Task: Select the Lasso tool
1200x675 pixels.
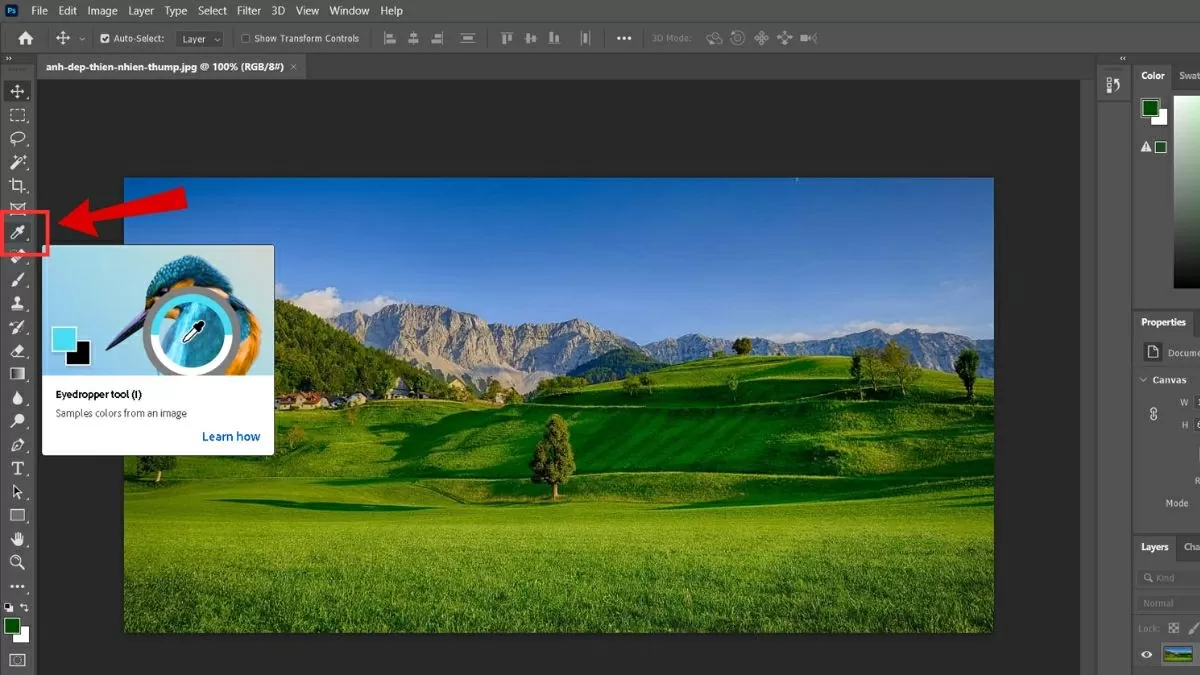Action: pos(18,139)
